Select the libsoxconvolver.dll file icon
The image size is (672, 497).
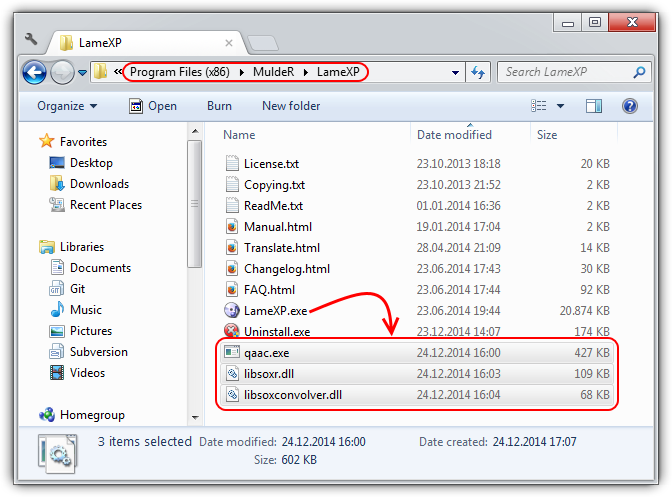[232, 395]
